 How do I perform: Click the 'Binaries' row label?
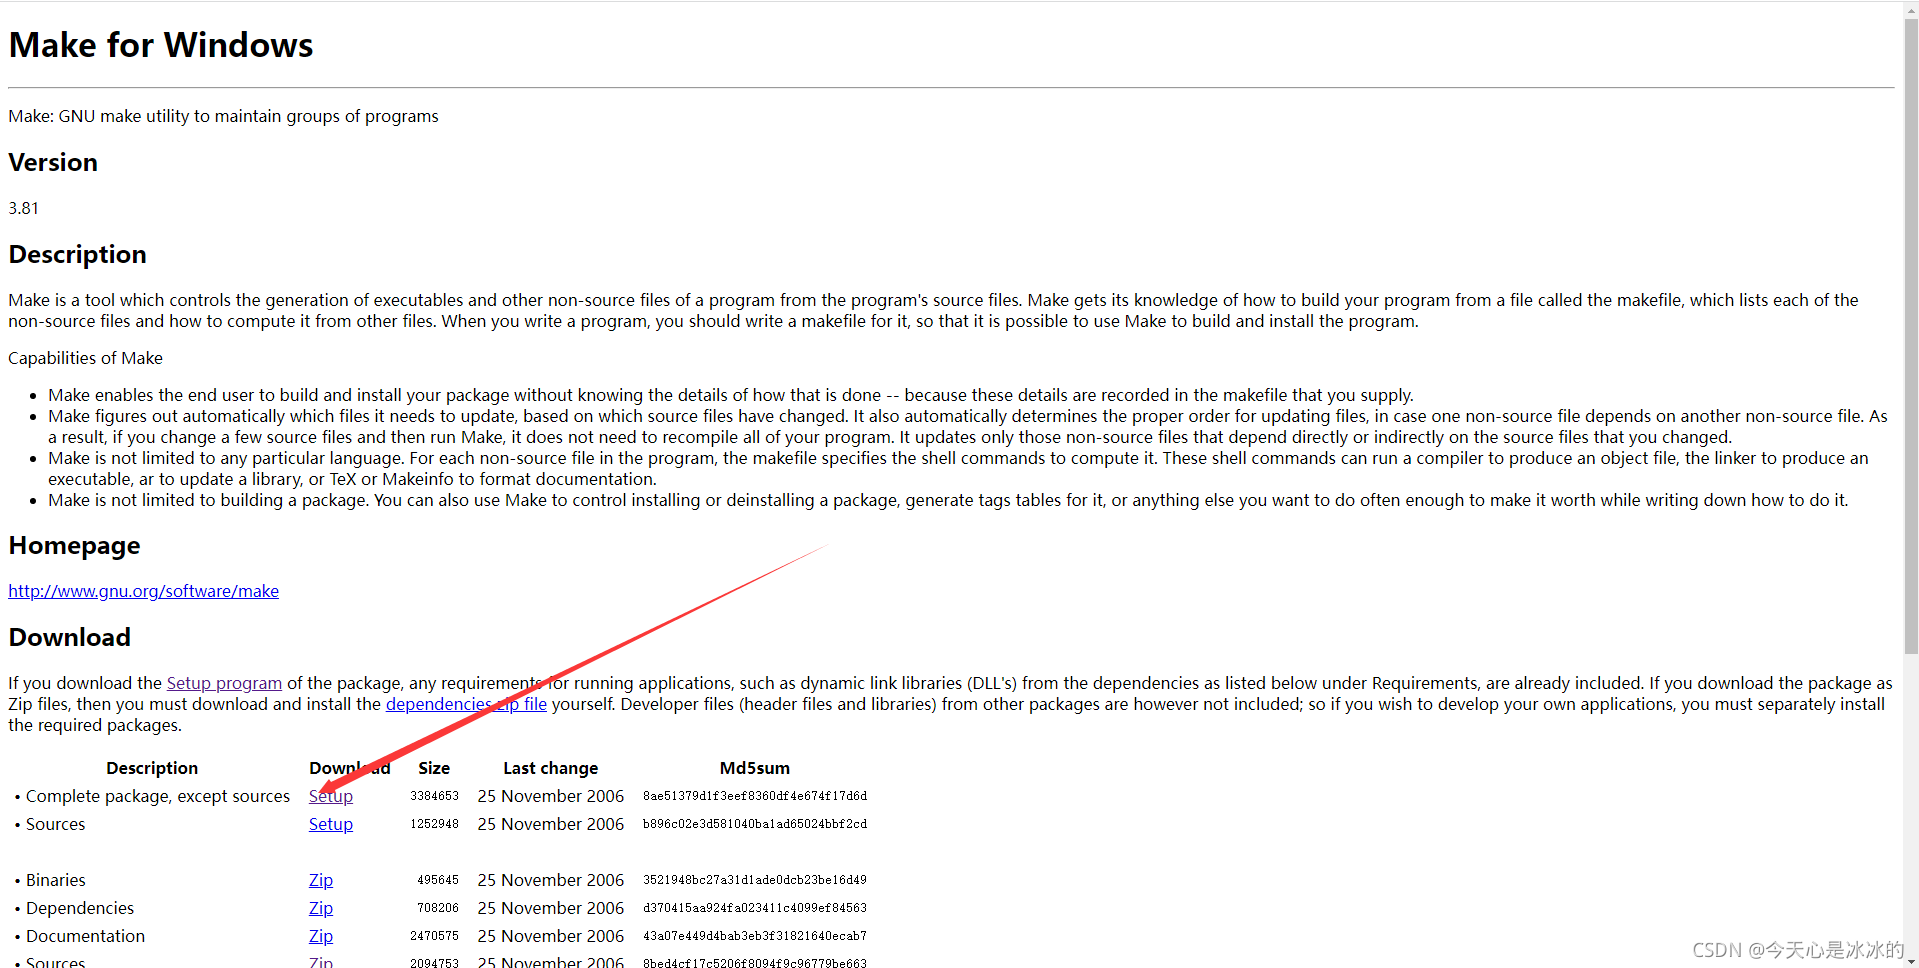[x=56, y=880]
